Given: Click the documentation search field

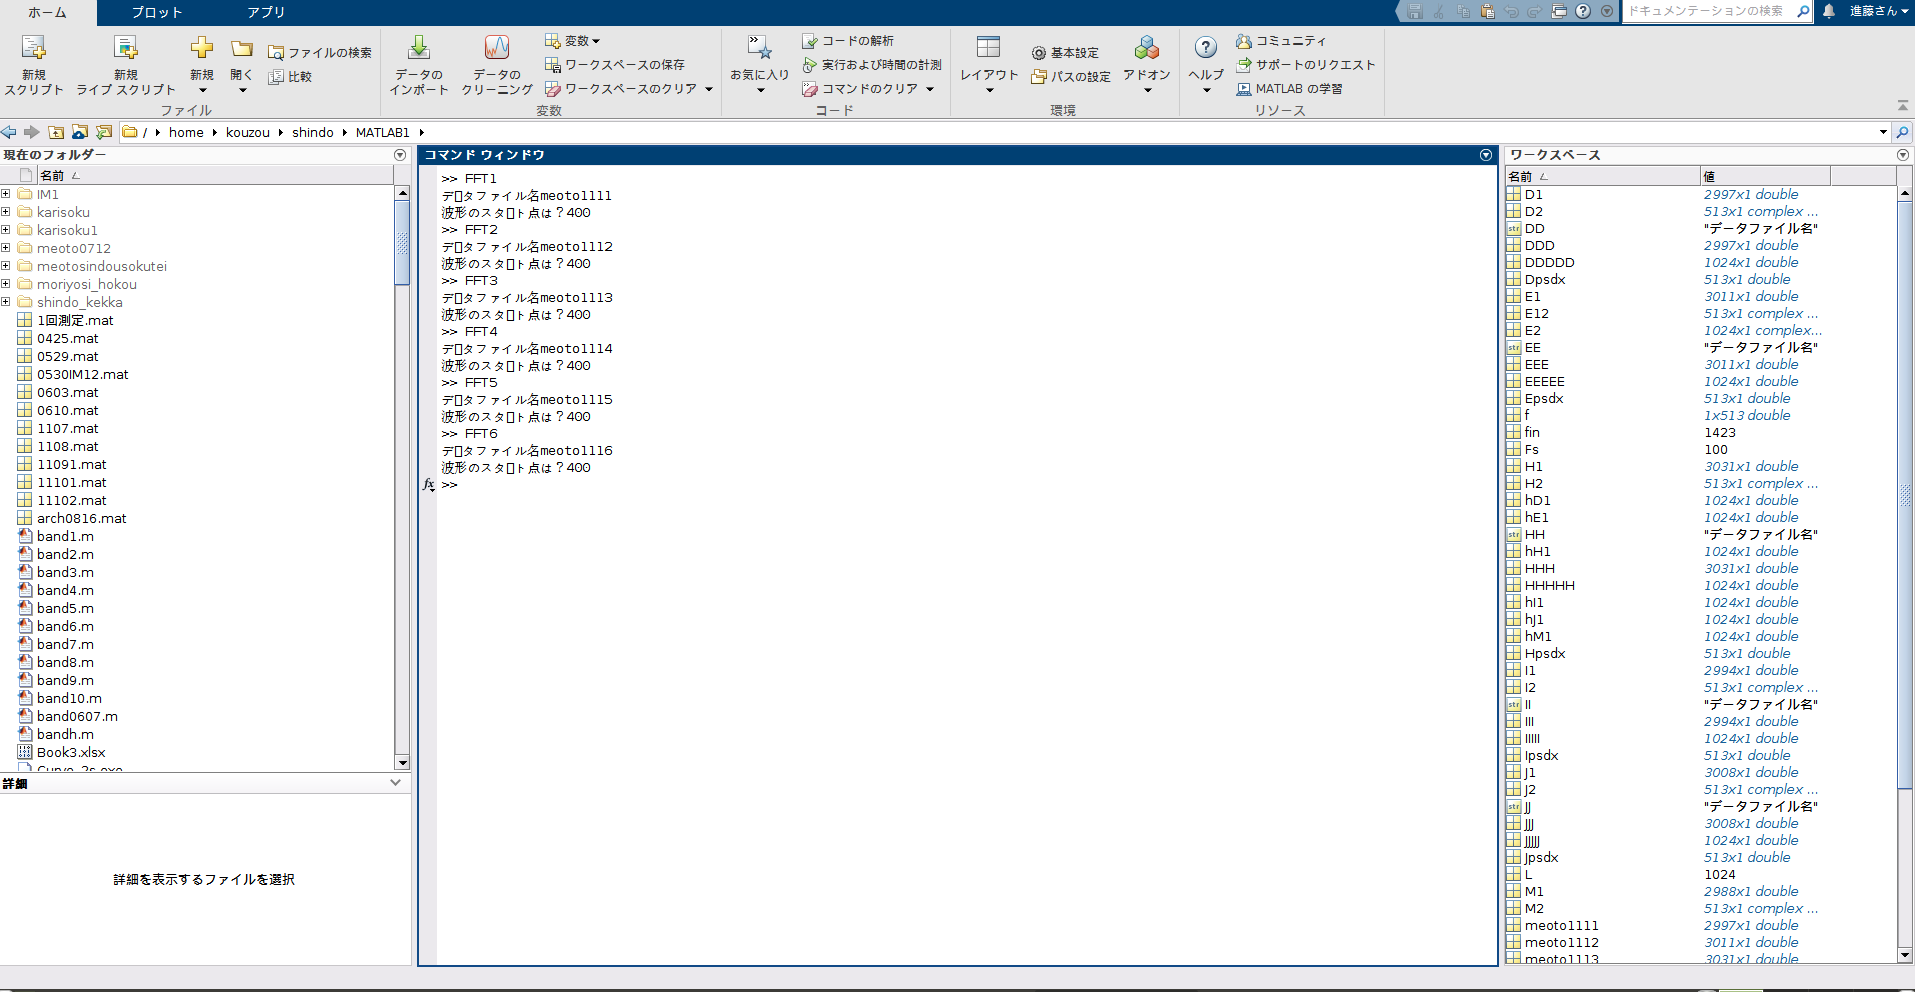Looking at the screenshot, I should click(x=1709, y=11).
